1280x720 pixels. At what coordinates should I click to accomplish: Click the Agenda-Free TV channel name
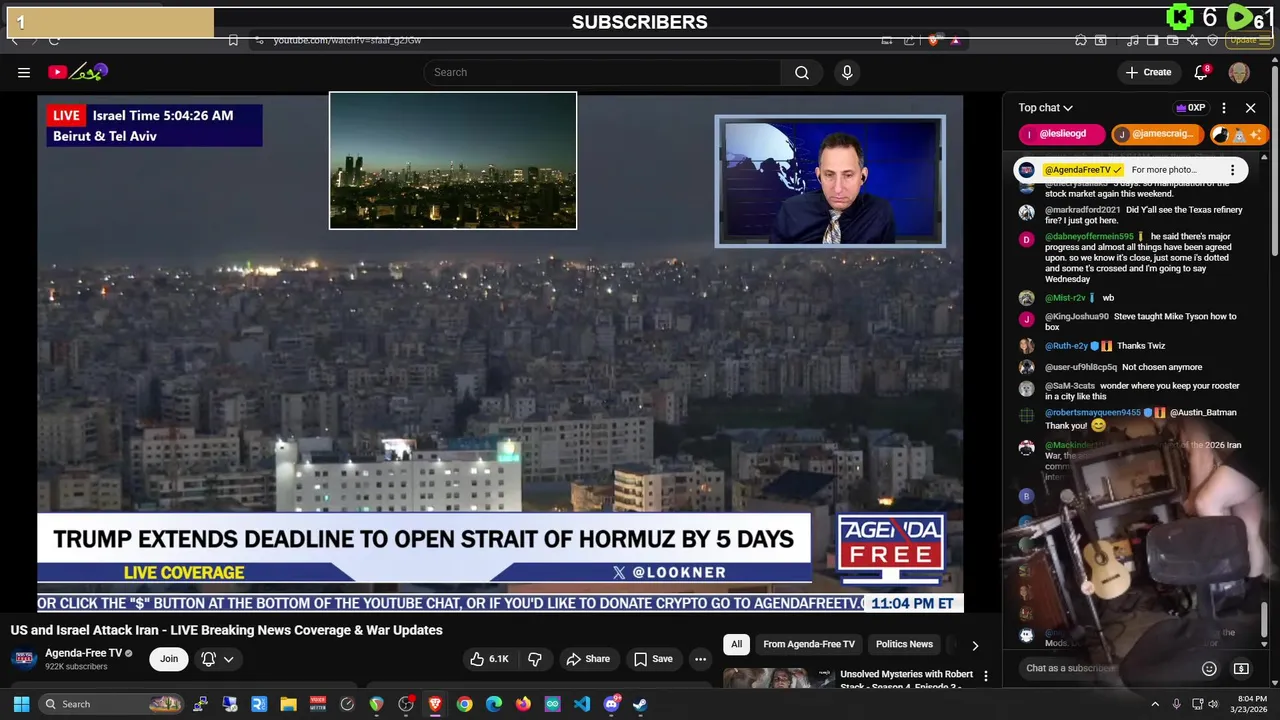pos(84,653)
